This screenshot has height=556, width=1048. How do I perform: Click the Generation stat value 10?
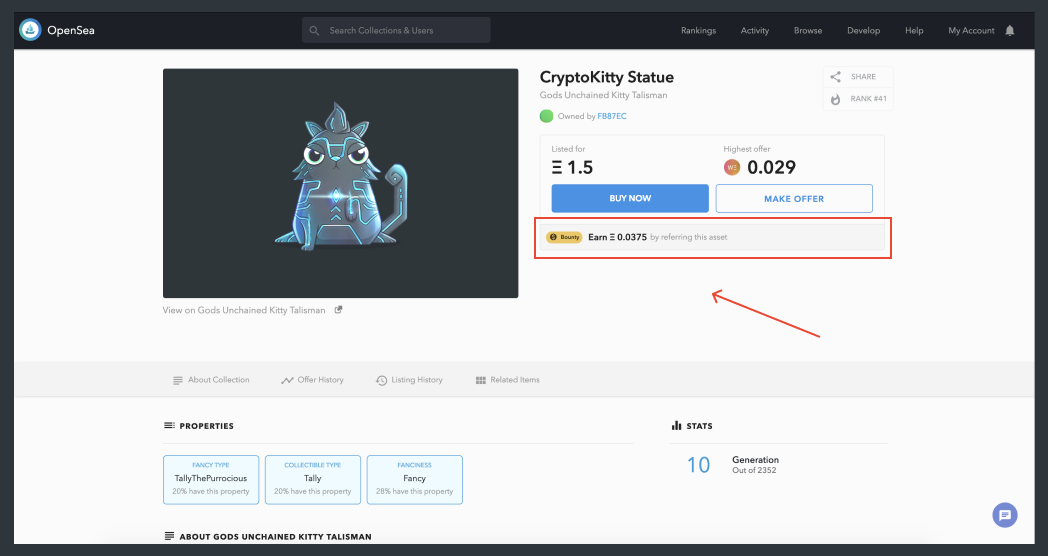pos(698,465)
